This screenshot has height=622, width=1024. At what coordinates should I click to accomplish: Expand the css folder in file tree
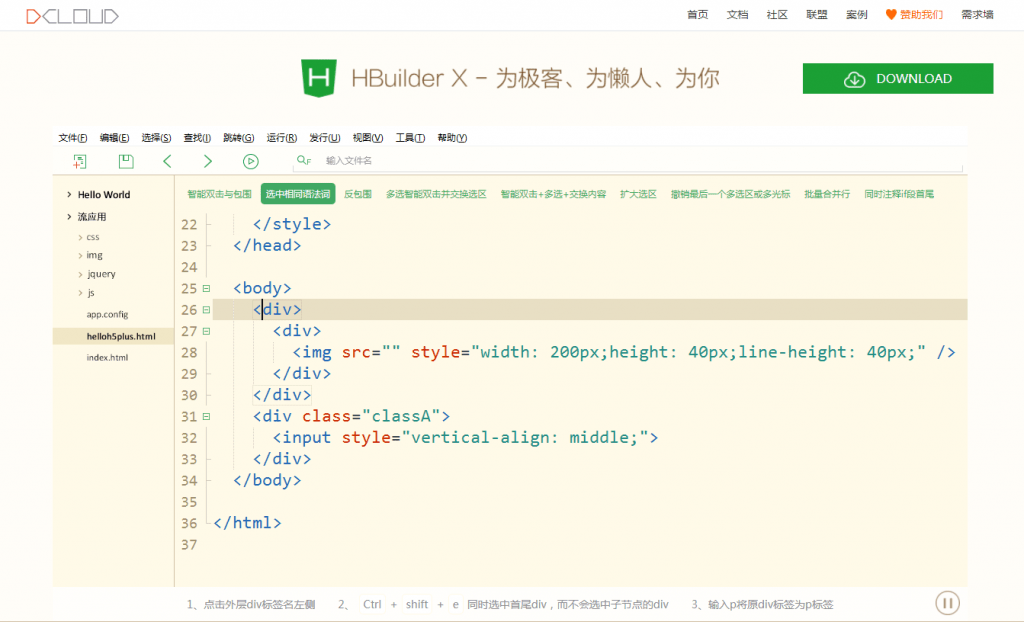click(x=80, y=237)
